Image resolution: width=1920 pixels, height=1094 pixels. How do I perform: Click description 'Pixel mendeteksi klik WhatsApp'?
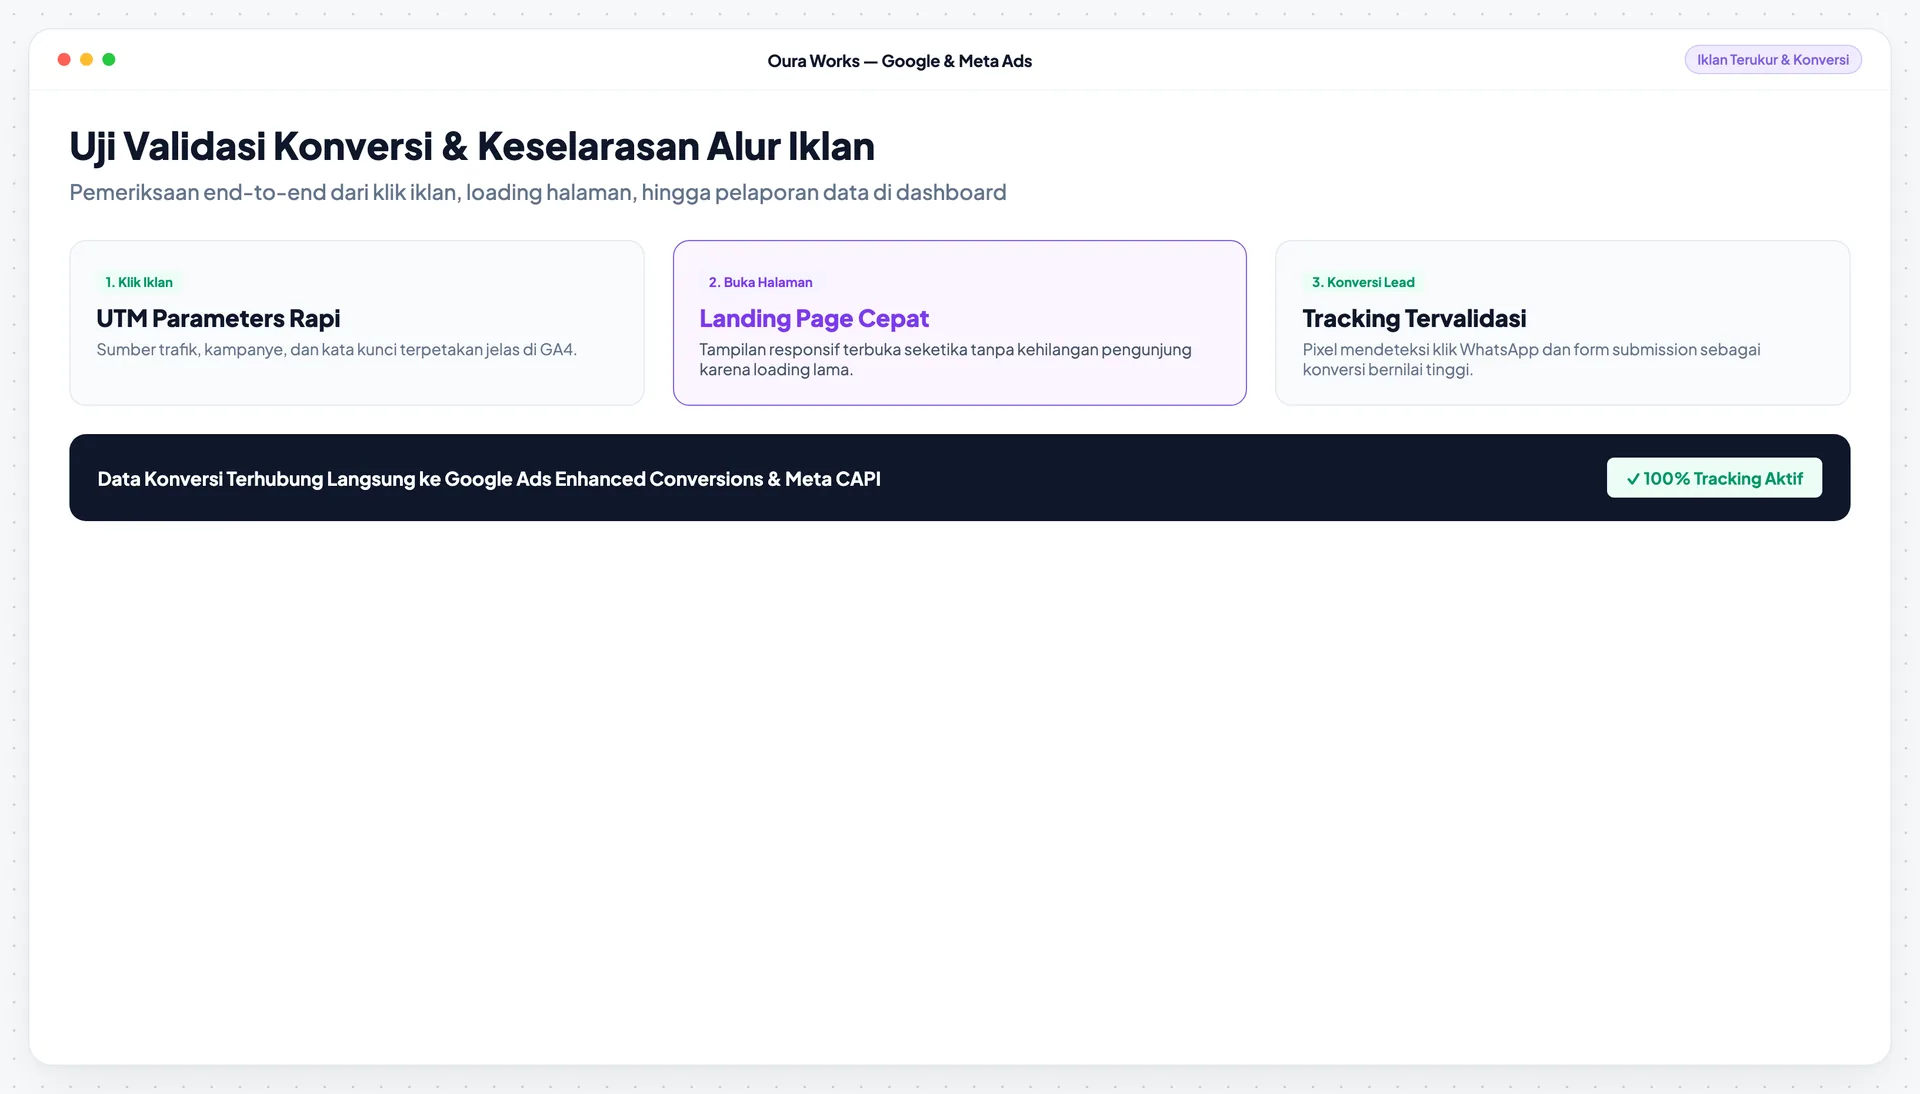1531,359
